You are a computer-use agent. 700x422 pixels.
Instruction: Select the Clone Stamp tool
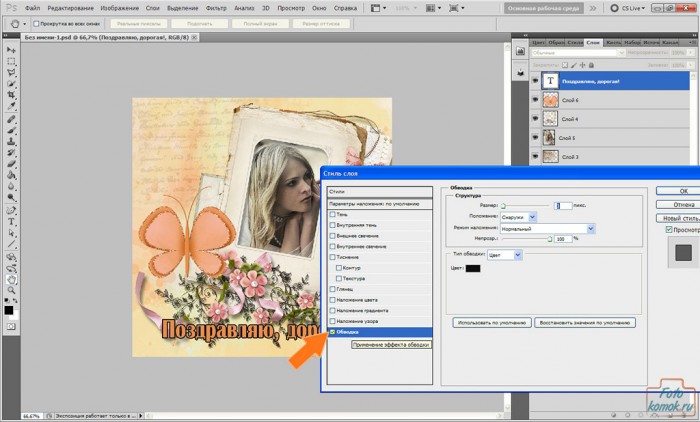tap(11, 142)
